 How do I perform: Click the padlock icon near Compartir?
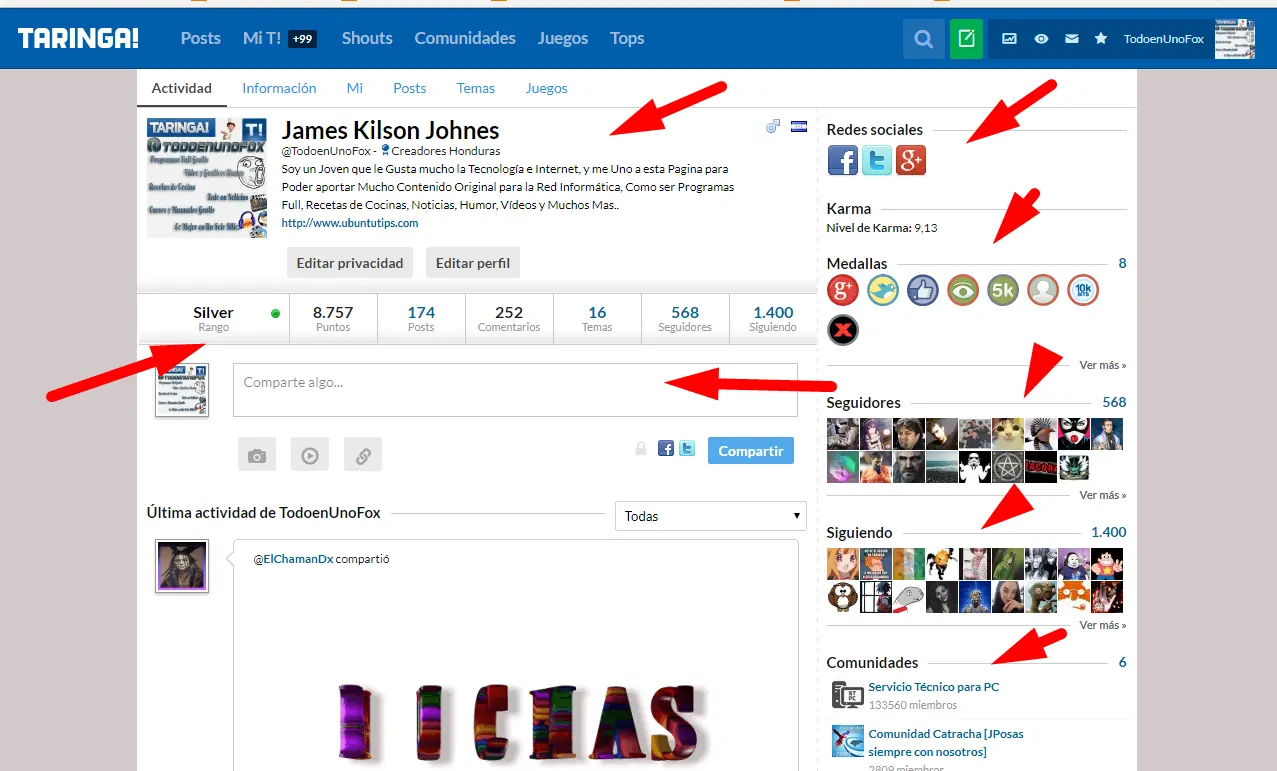[x=640, y=449]
